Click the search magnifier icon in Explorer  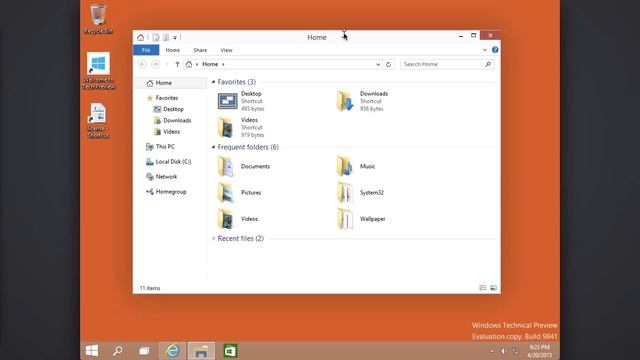(x=488, y=64)
